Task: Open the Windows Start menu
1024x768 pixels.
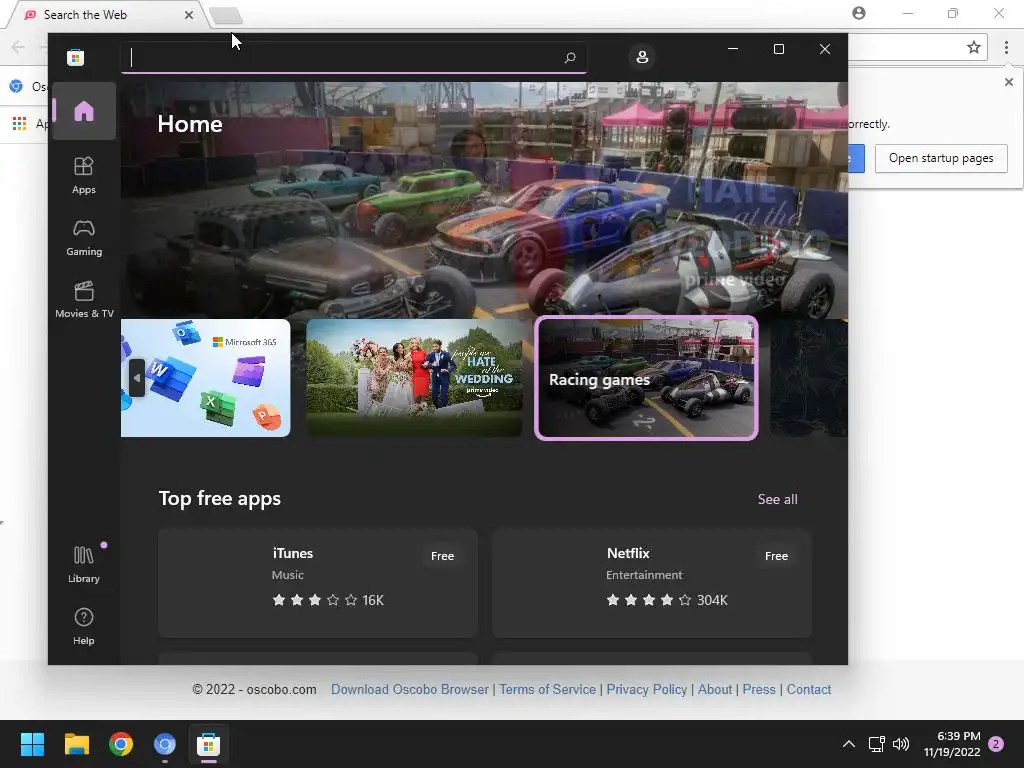Action: [33, 744]
